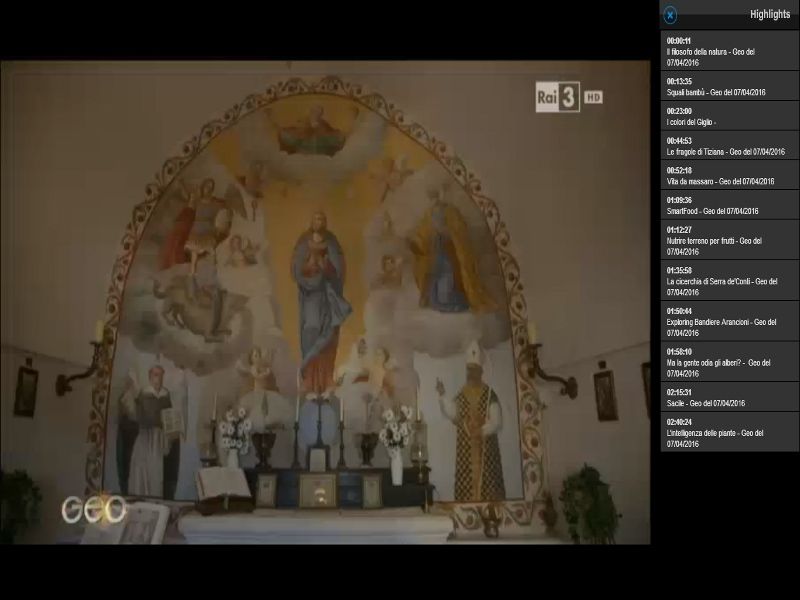Jump to 'Nutrire terreno per frutti' highlight
This screenshot has width=800, height=600.
coord(730,240)
